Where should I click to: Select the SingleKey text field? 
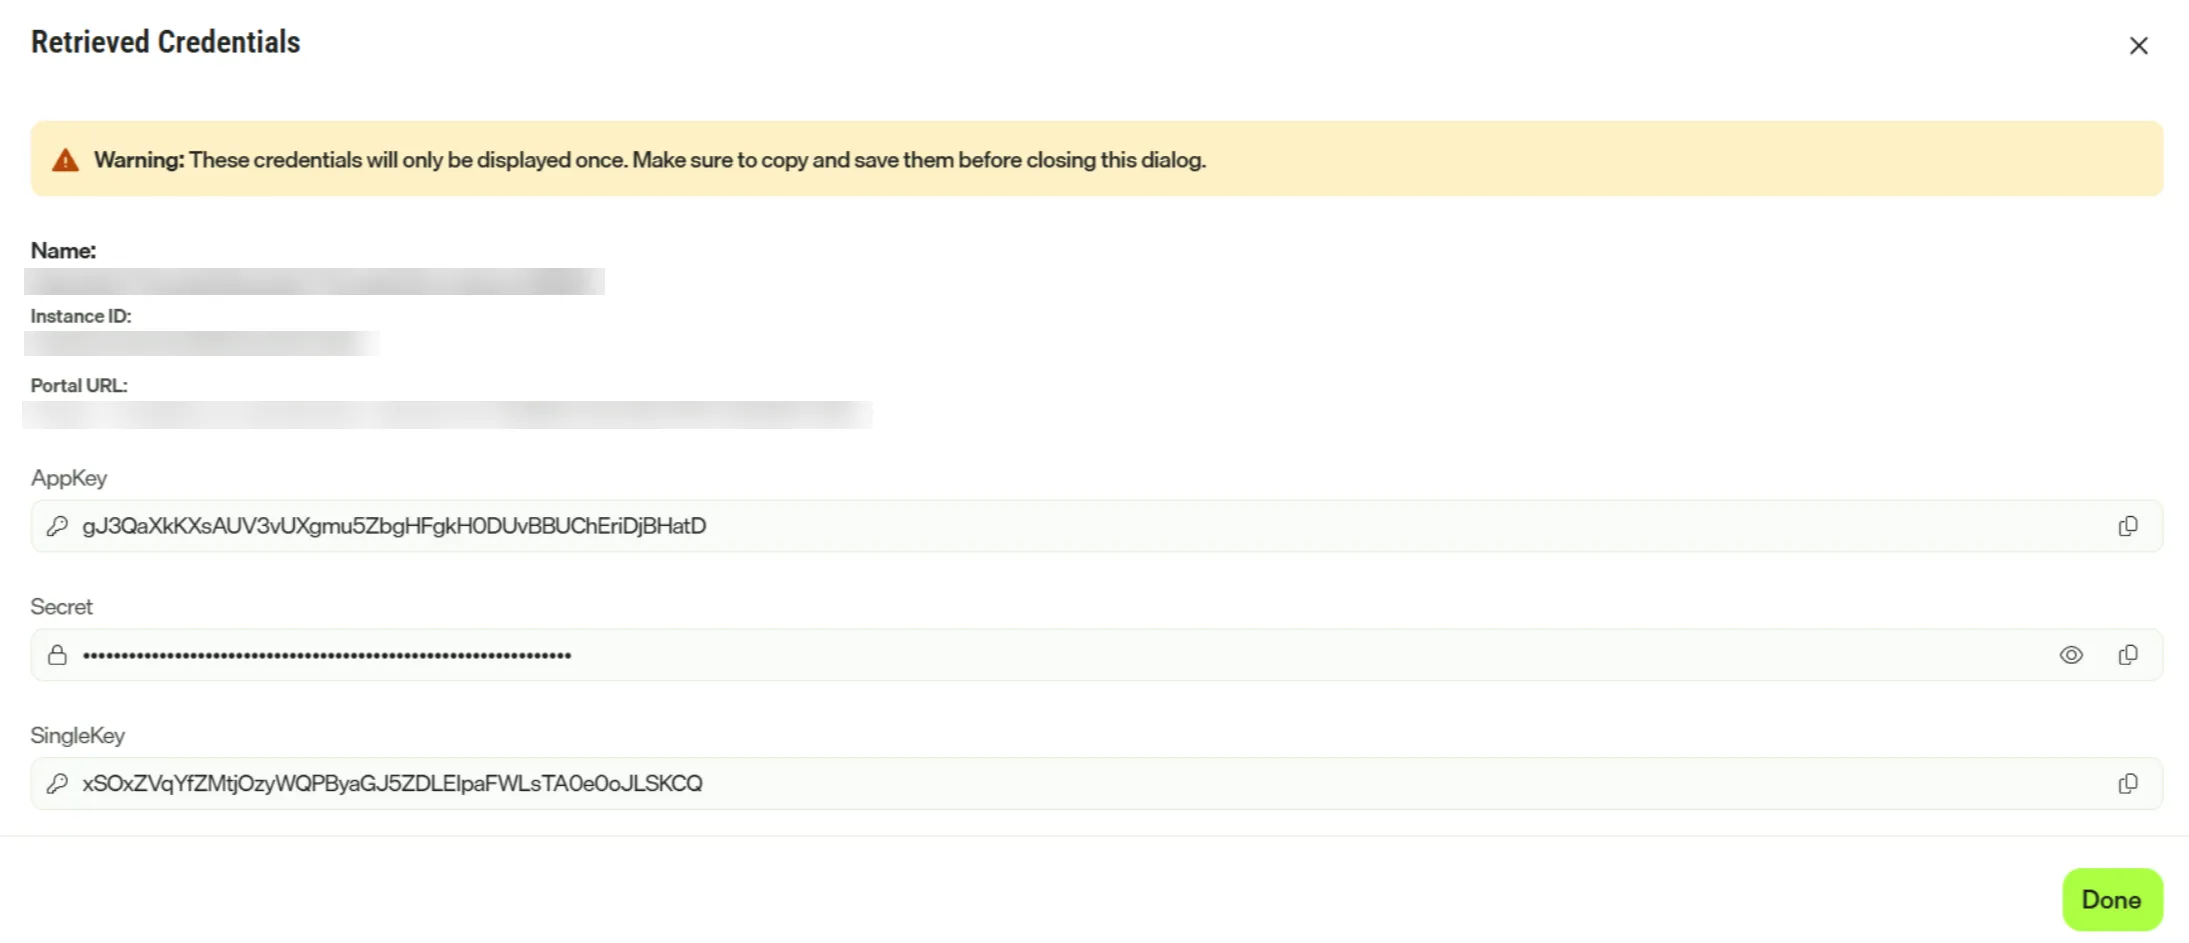(x=1096, y=784)
